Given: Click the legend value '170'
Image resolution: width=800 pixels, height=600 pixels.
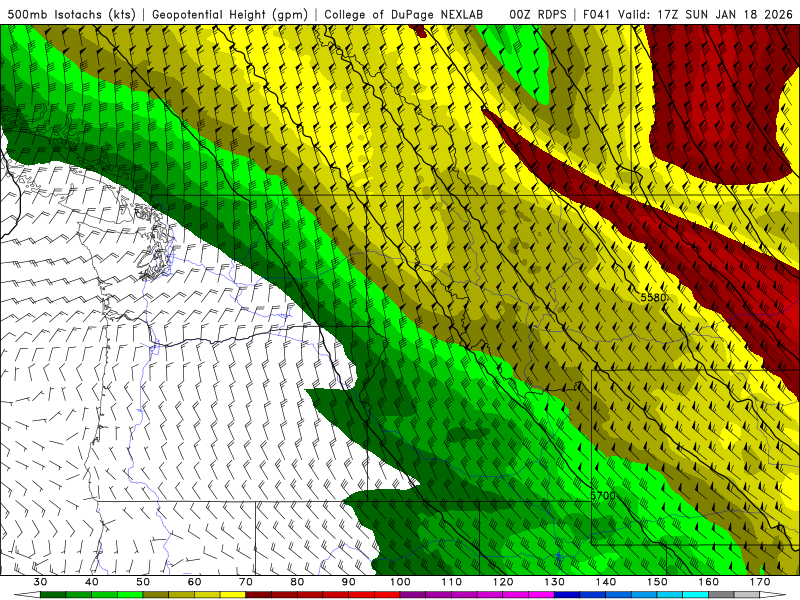Looking at the screenshot, I should [x=760, y=582].
